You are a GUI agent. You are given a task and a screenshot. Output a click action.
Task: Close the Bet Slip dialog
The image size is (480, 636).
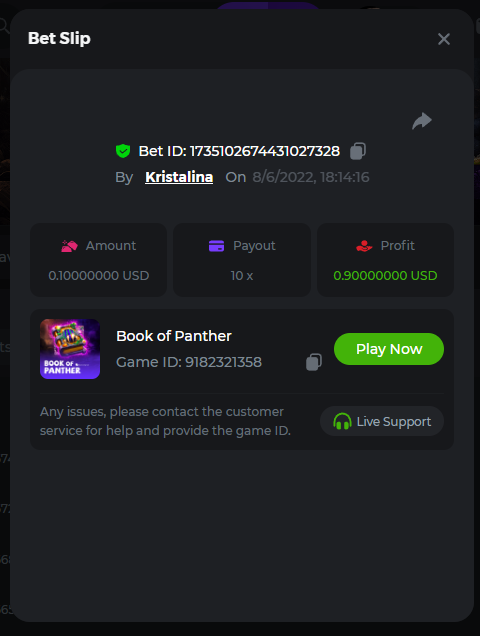(444, 39)
